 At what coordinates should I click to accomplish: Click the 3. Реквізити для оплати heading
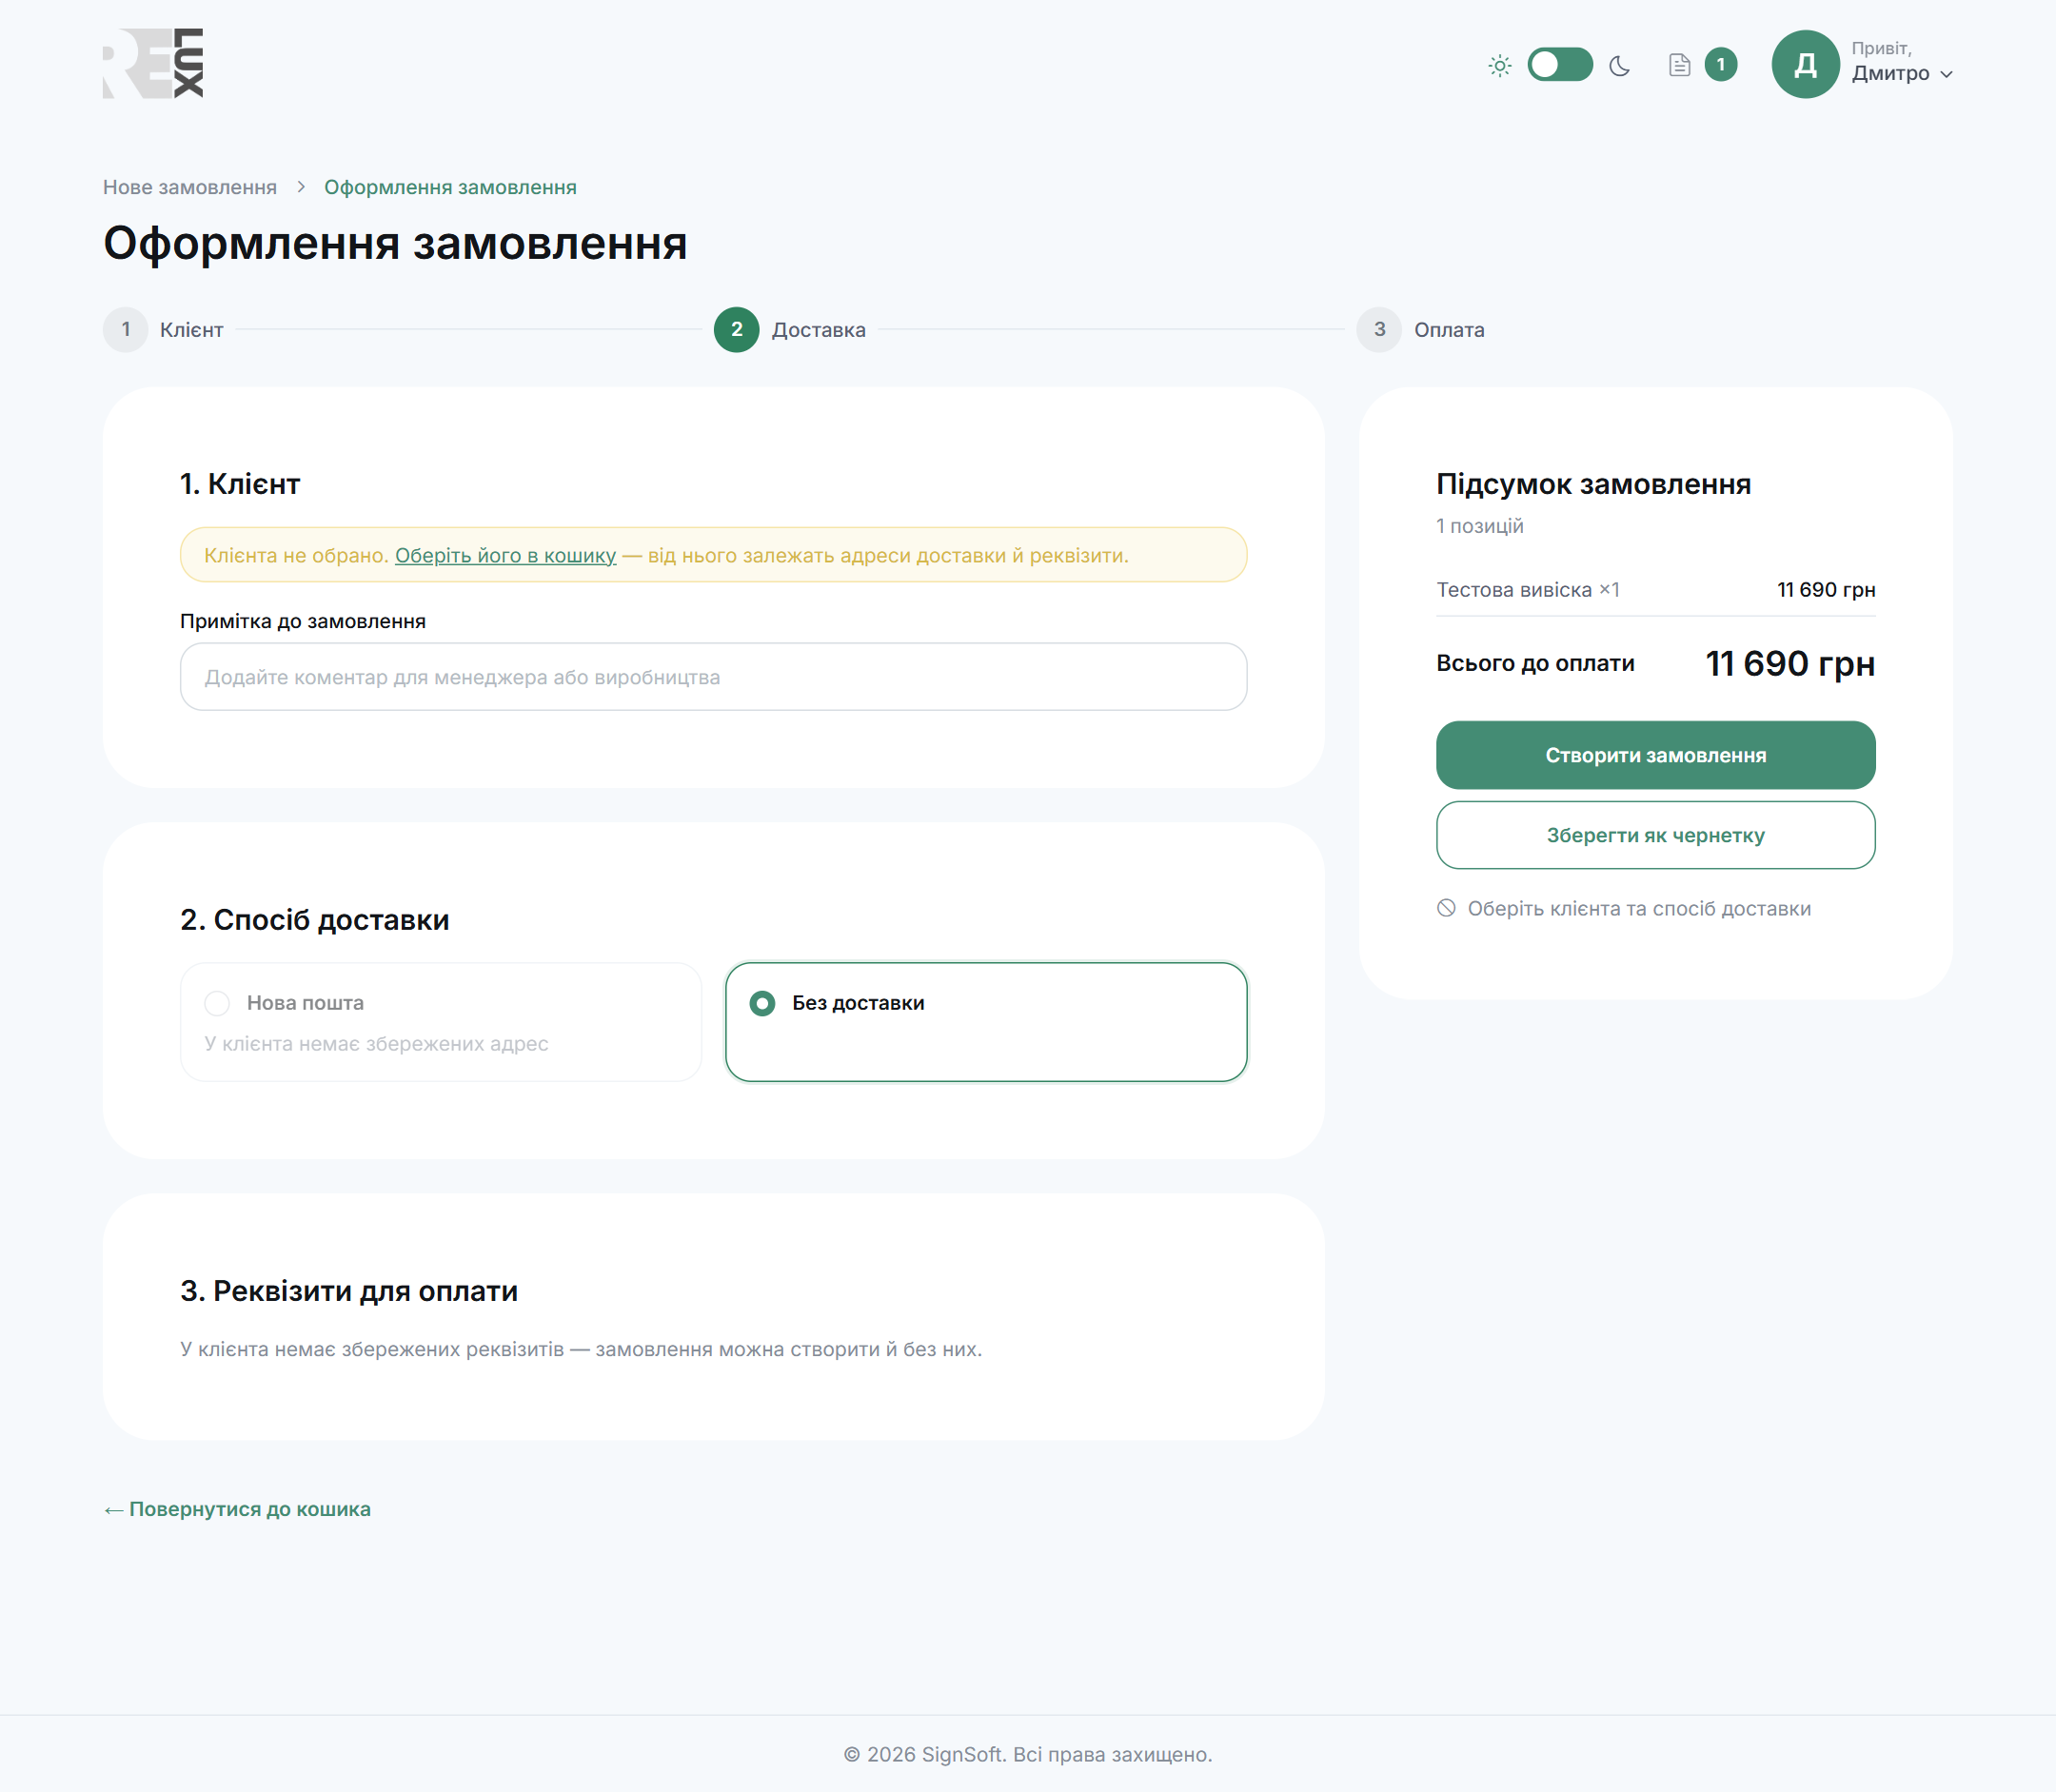tap(349, 1291)
